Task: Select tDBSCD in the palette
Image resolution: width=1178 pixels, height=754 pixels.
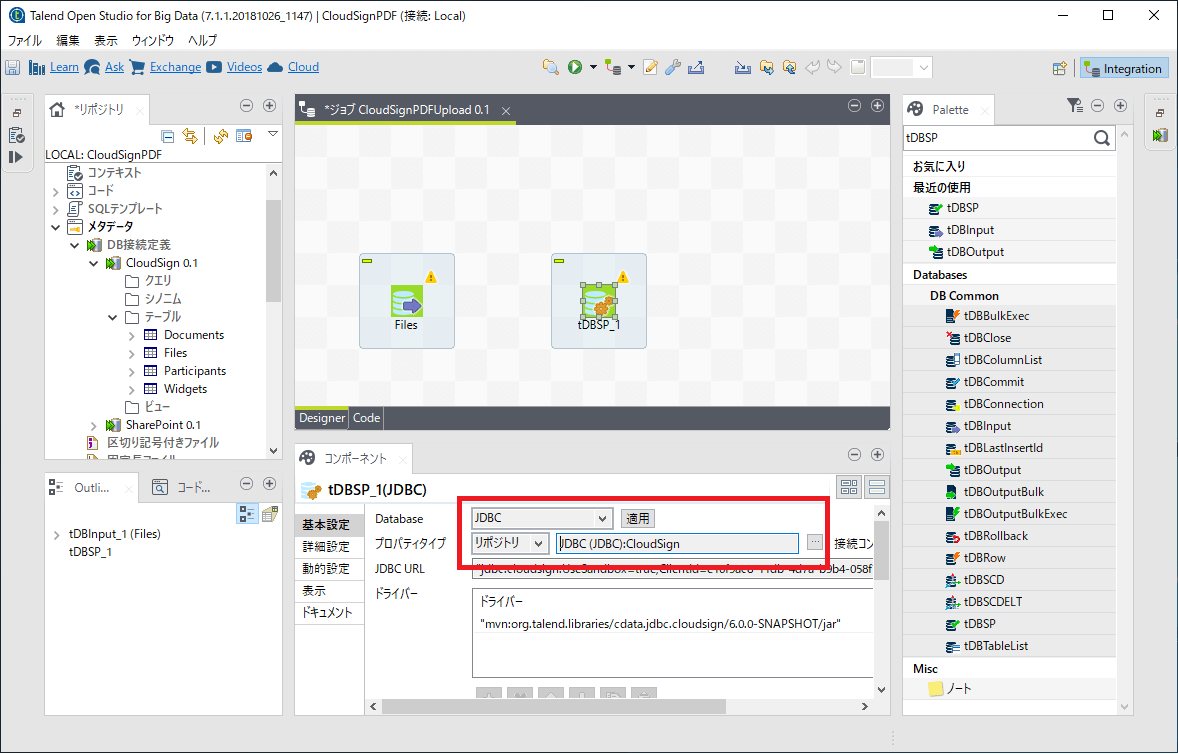Action: point(983,580)
